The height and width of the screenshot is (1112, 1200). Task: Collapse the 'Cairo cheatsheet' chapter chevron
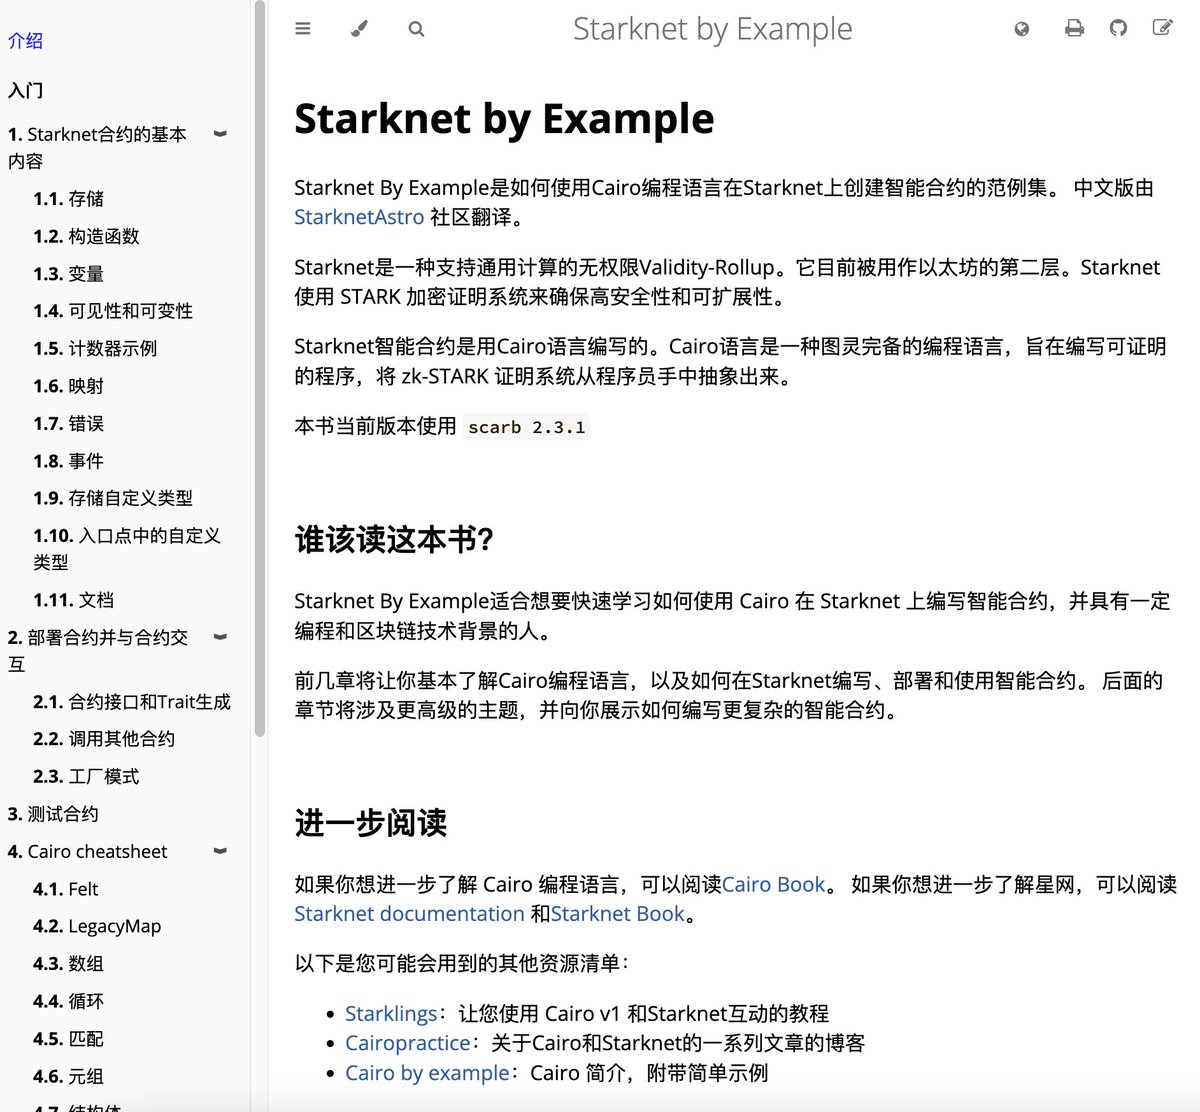221,851
